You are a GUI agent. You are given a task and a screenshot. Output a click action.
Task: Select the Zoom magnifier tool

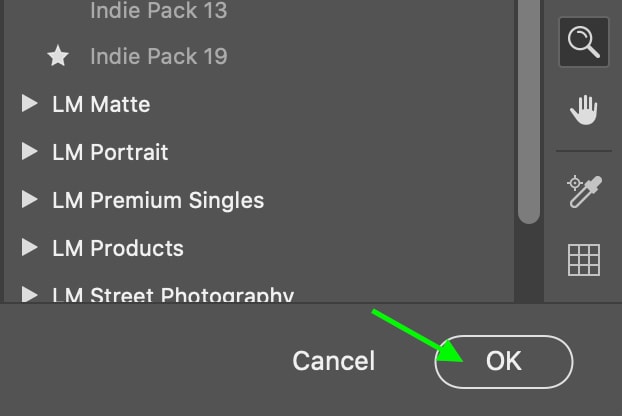coord(583,42)
